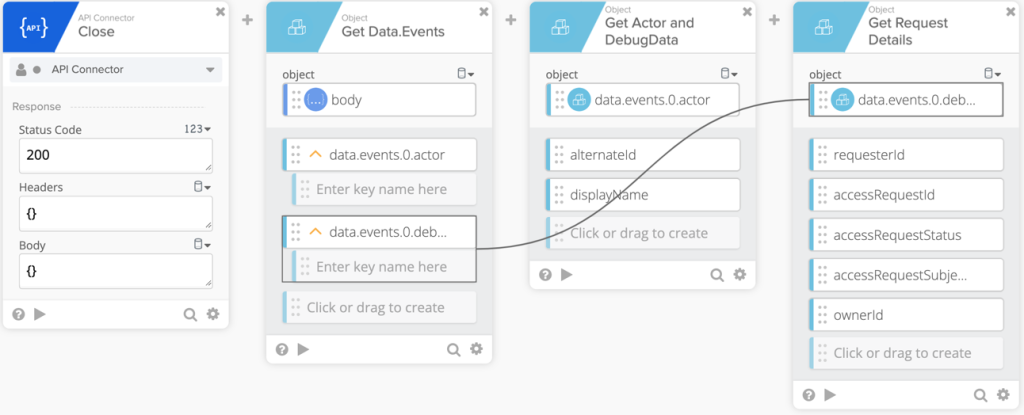Click 'Click or drag to create' in Get Data.Events
1024x415 pixels.
point(375,308)
